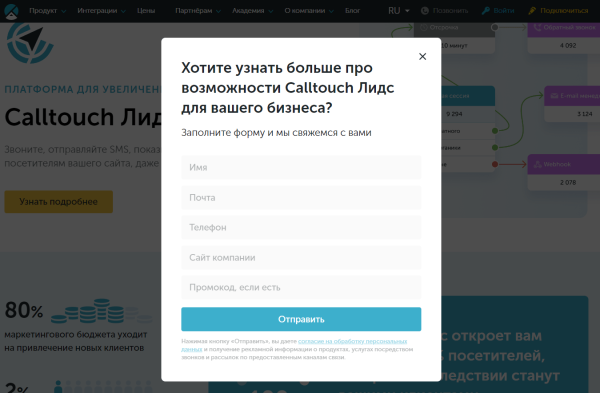
Task: Click the Сайт компании input field
Action: pos(301,258)
